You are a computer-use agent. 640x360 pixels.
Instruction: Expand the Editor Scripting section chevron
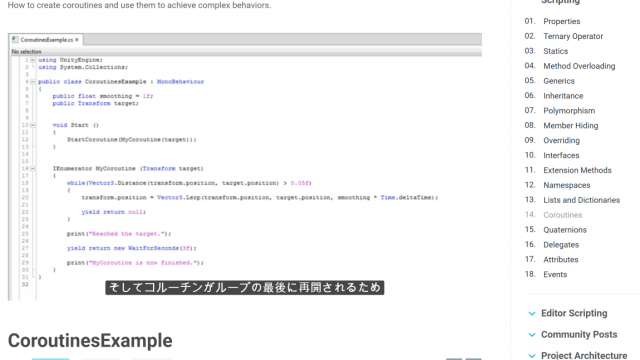531,313
